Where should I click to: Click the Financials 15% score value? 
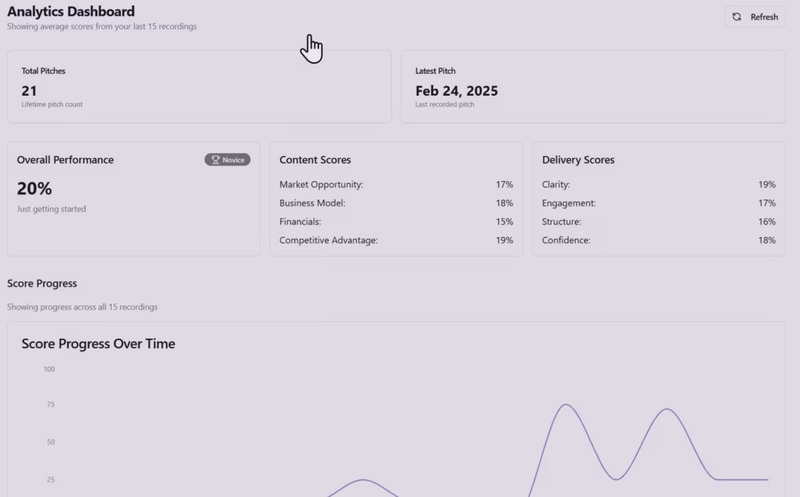tap(504, 222)
